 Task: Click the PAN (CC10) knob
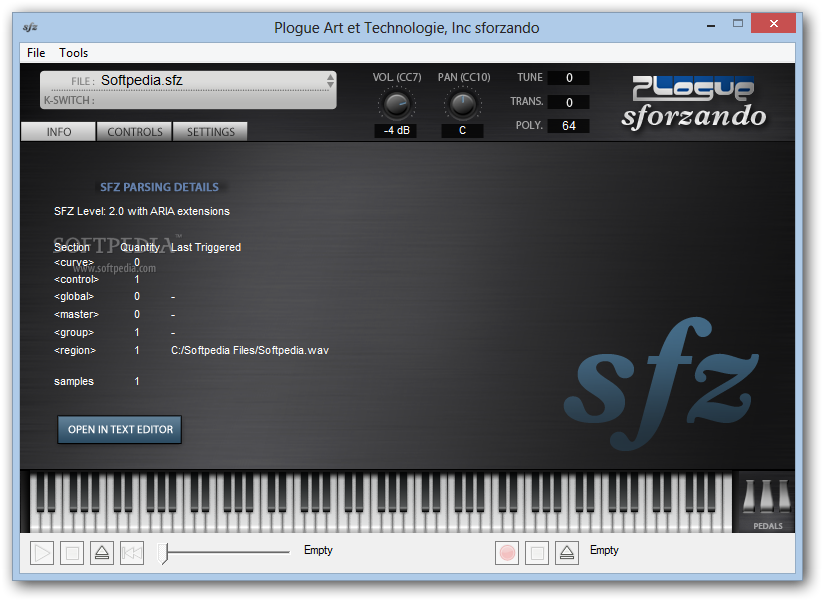(462, 104)
